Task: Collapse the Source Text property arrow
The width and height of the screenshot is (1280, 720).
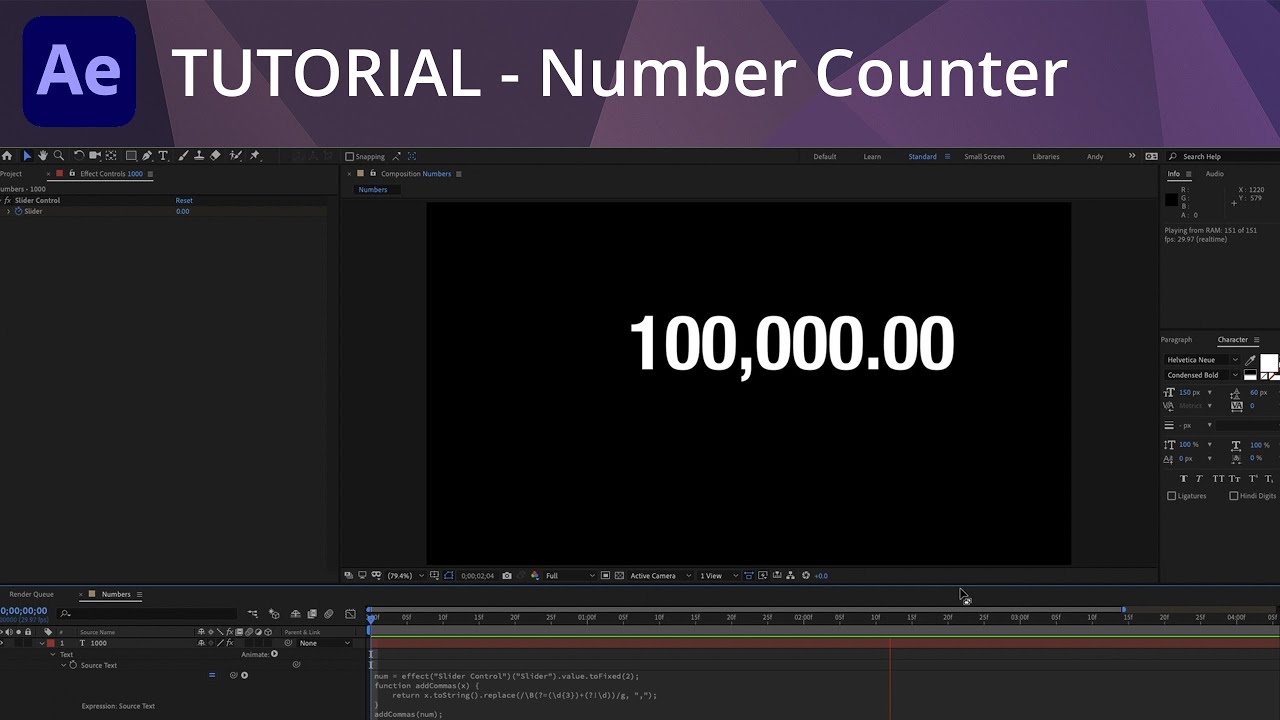Action: click(65, 665)
